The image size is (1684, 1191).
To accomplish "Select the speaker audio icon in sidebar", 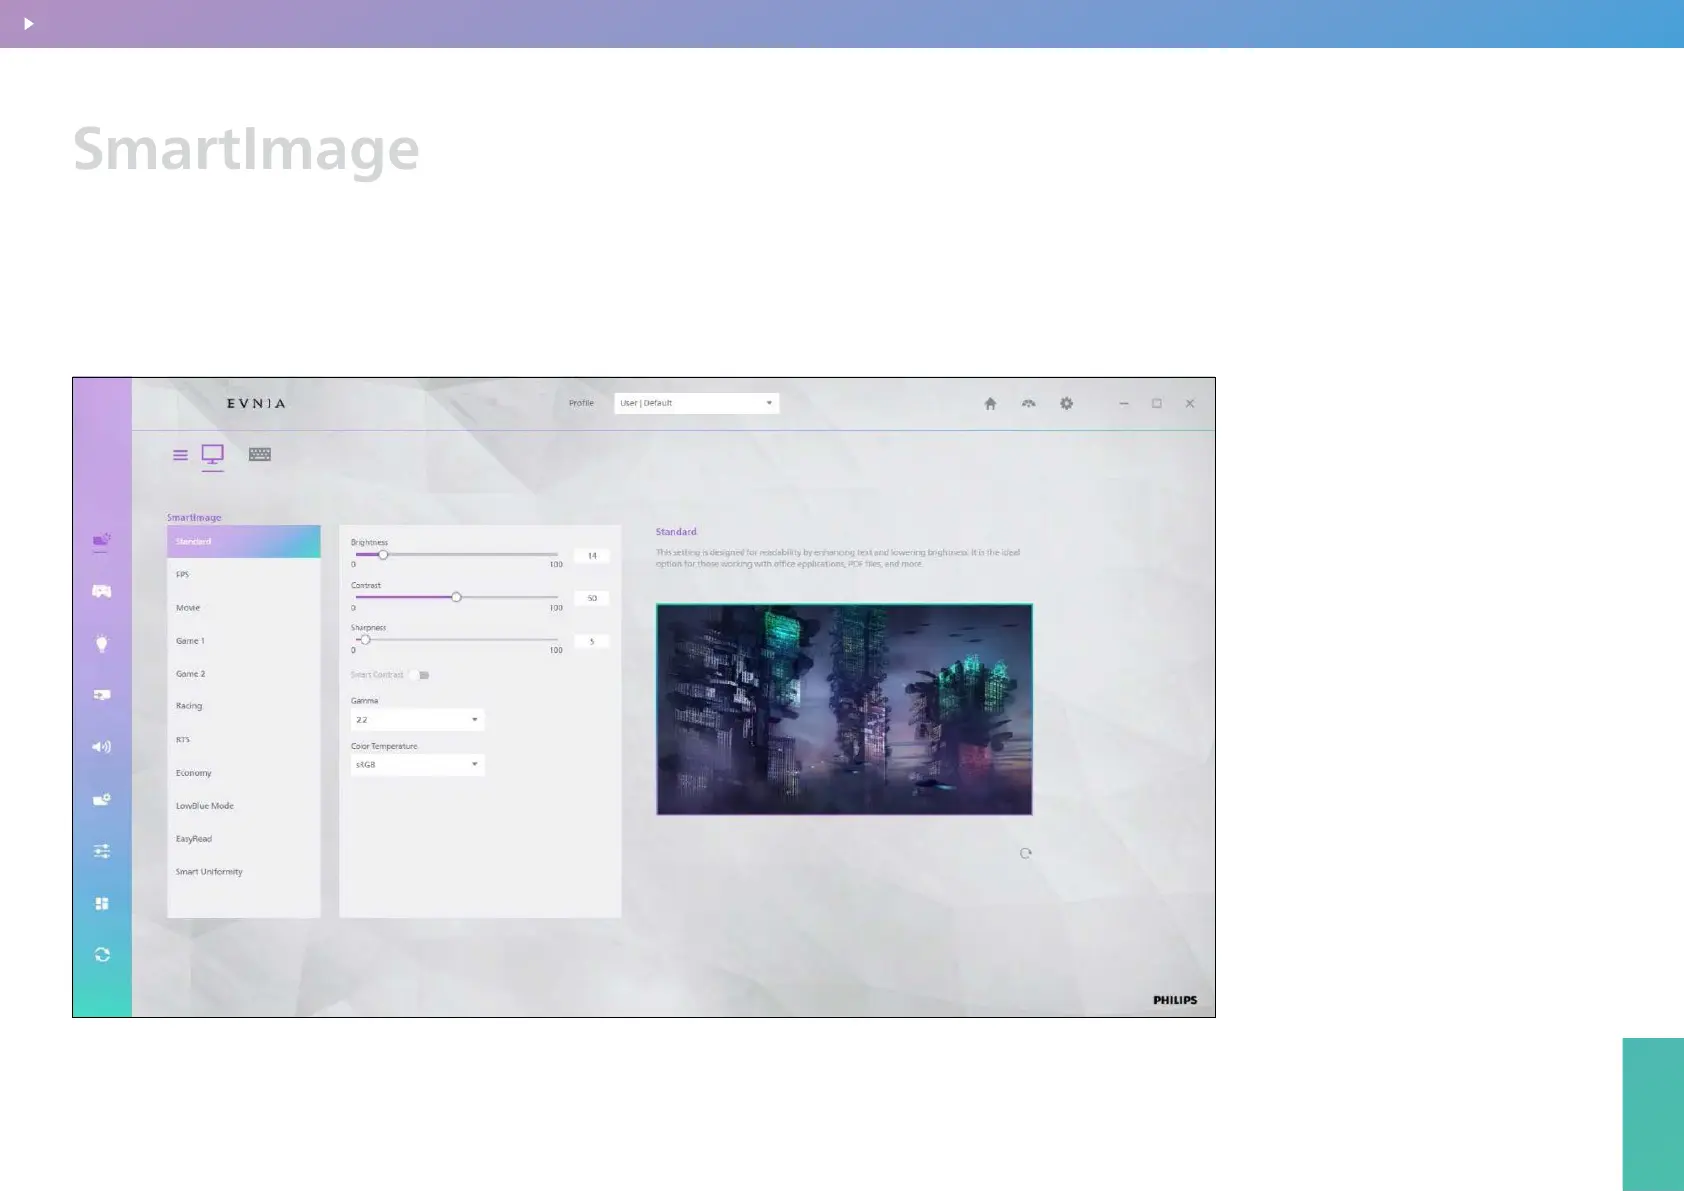I will pyautogui.click(x=102, y=747).
